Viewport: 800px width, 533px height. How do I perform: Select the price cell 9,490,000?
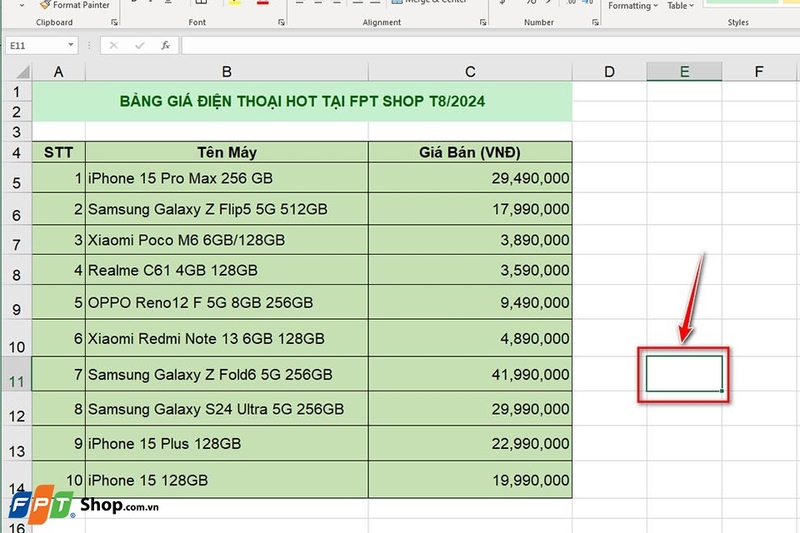[x=470, y=302]
